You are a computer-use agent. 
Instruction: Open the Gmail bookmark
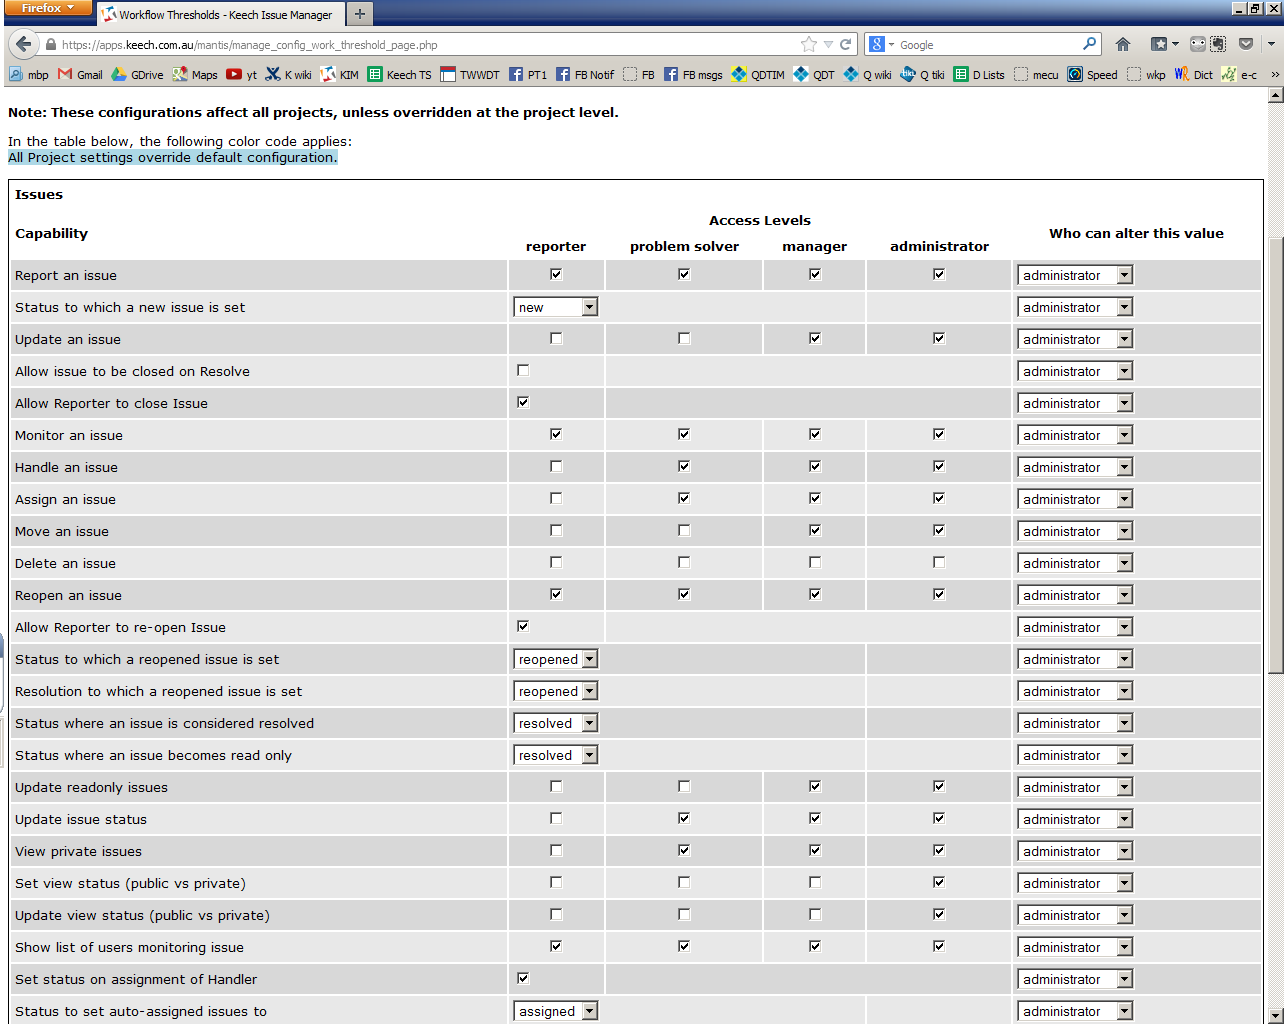pos(80,75)
